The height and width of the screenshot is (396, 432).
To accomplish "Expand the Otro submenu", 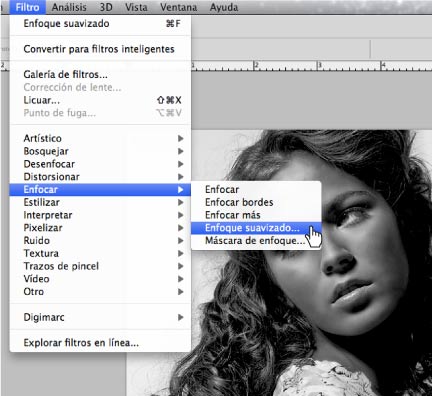I will [x=100, y=292].
